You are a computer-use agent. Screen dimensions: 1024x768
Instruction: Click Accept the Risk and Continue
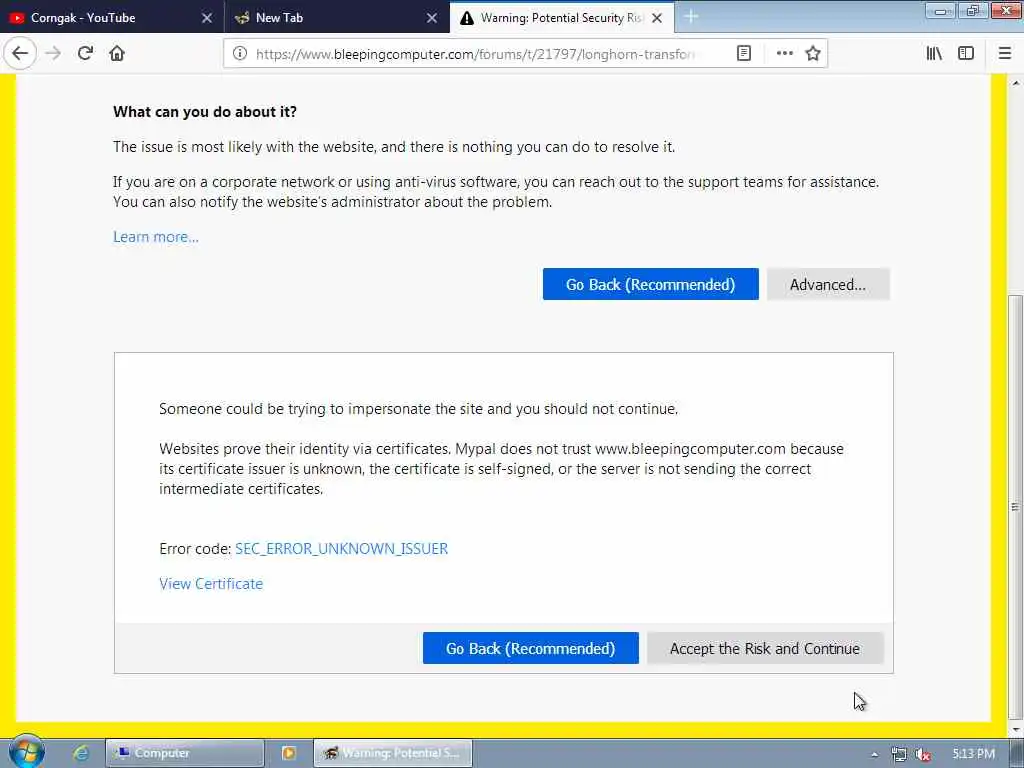click(765, 648)
